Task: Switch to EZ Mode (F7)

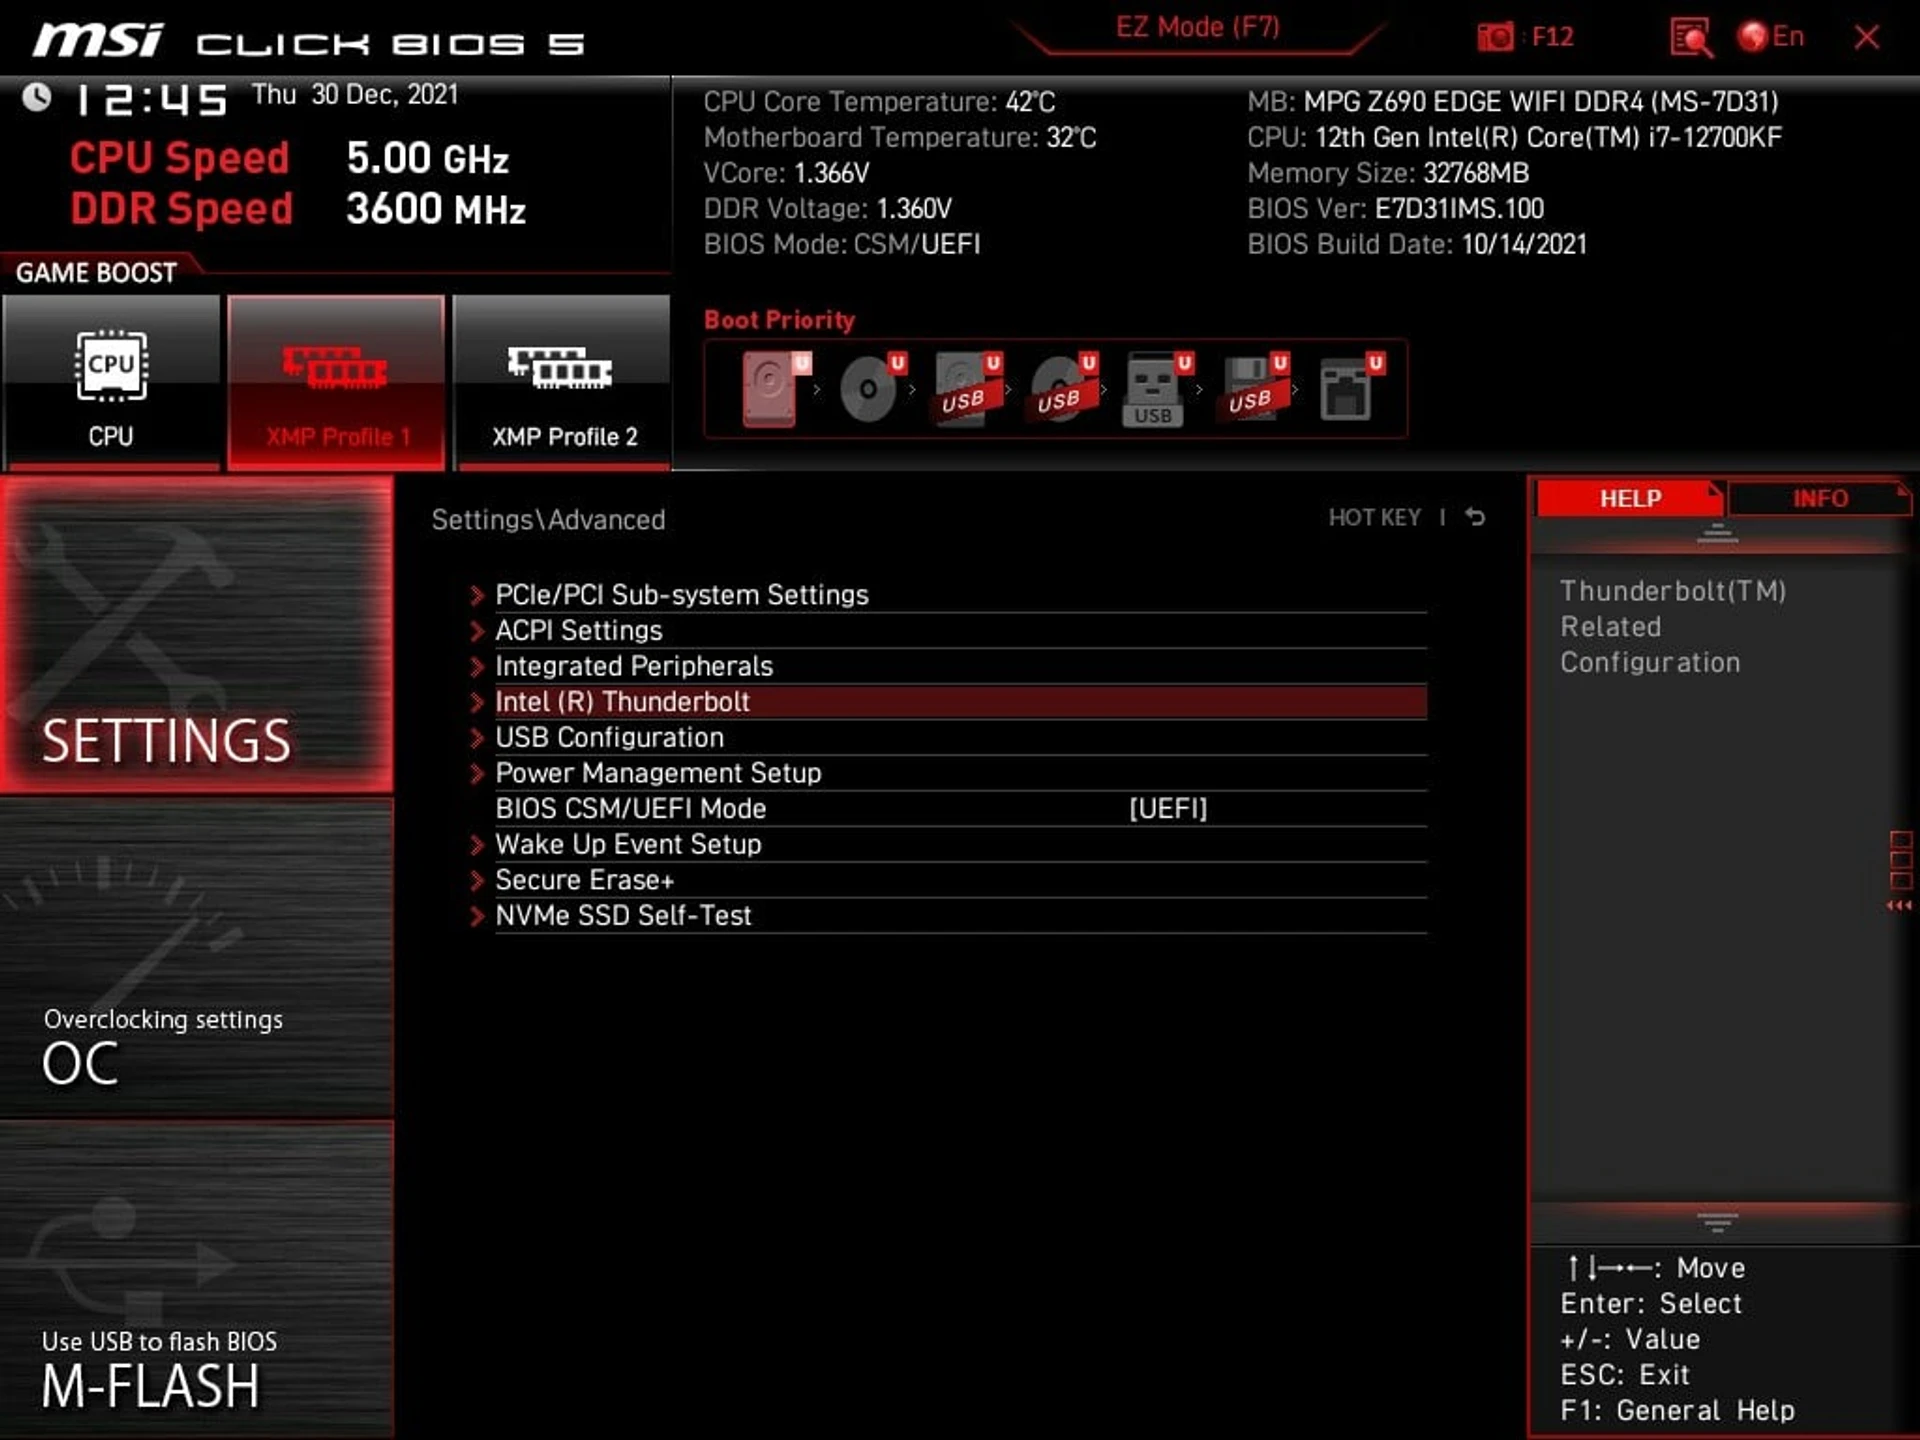Action: click(x=1197, y=27)
